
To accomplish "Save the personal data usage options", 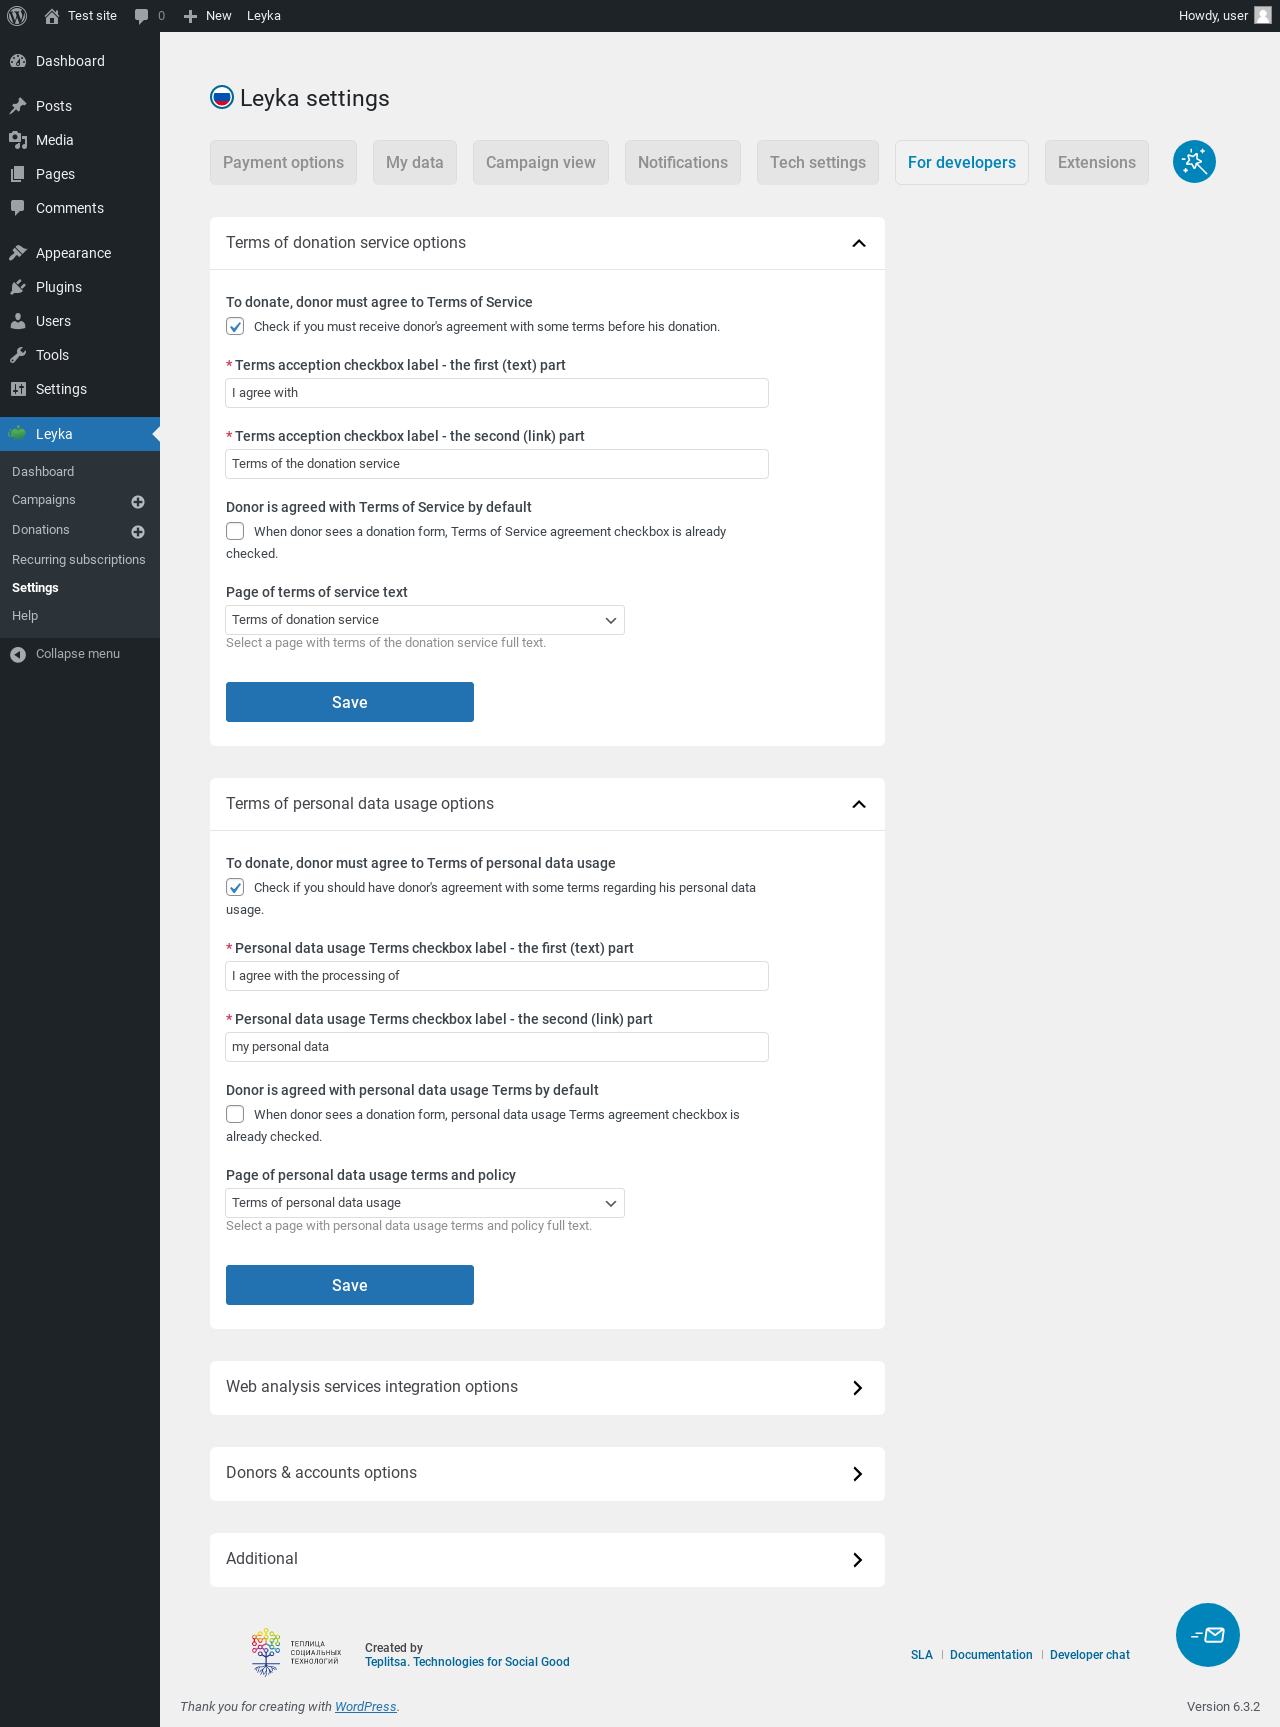I will [x=350, y=1285].
